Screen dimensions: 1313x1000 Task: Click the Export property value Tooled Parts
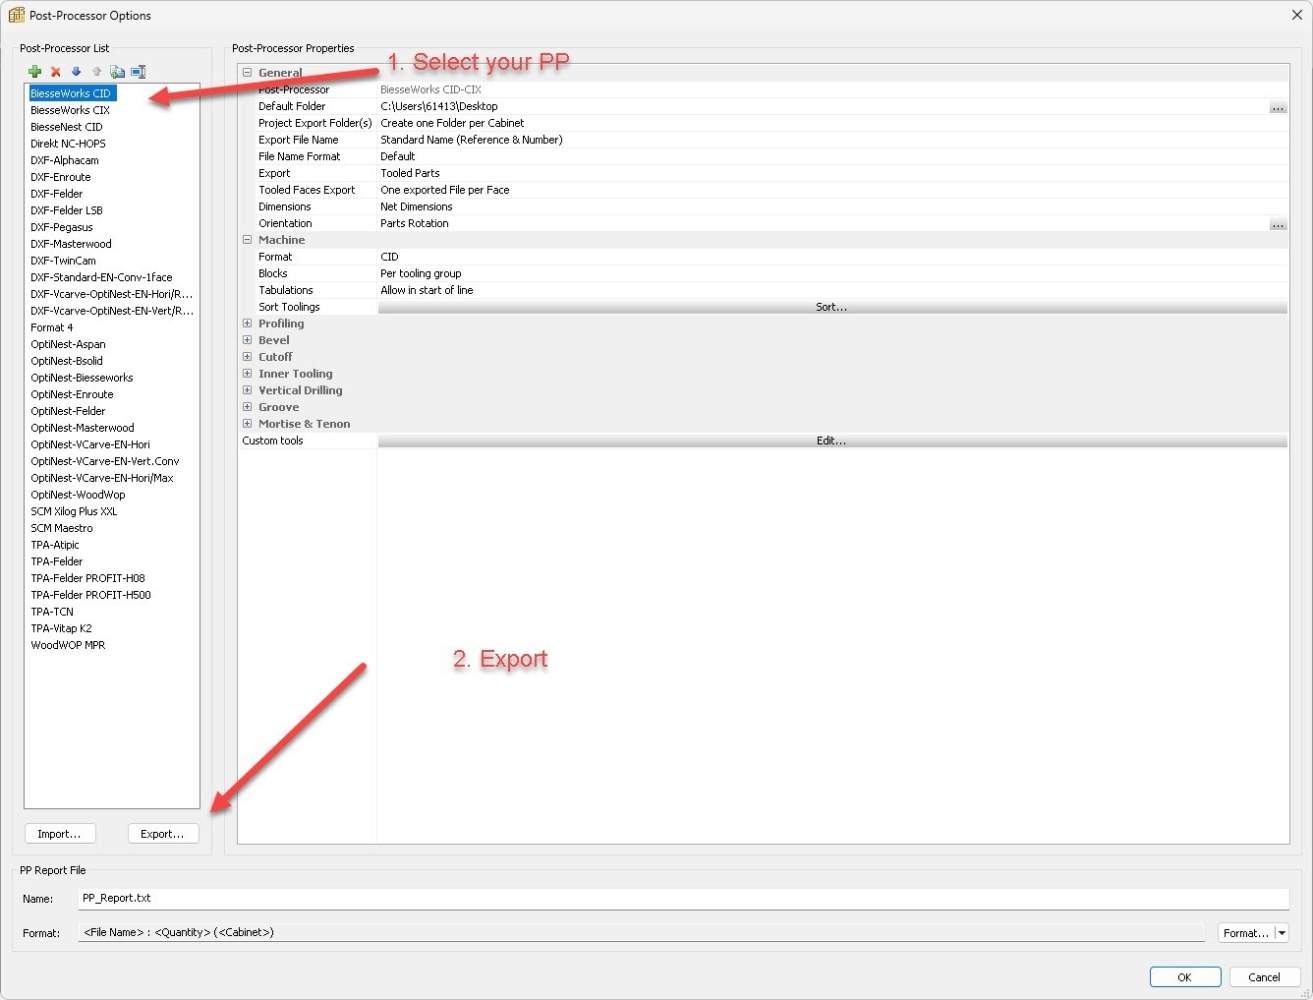tap(410, 174)
